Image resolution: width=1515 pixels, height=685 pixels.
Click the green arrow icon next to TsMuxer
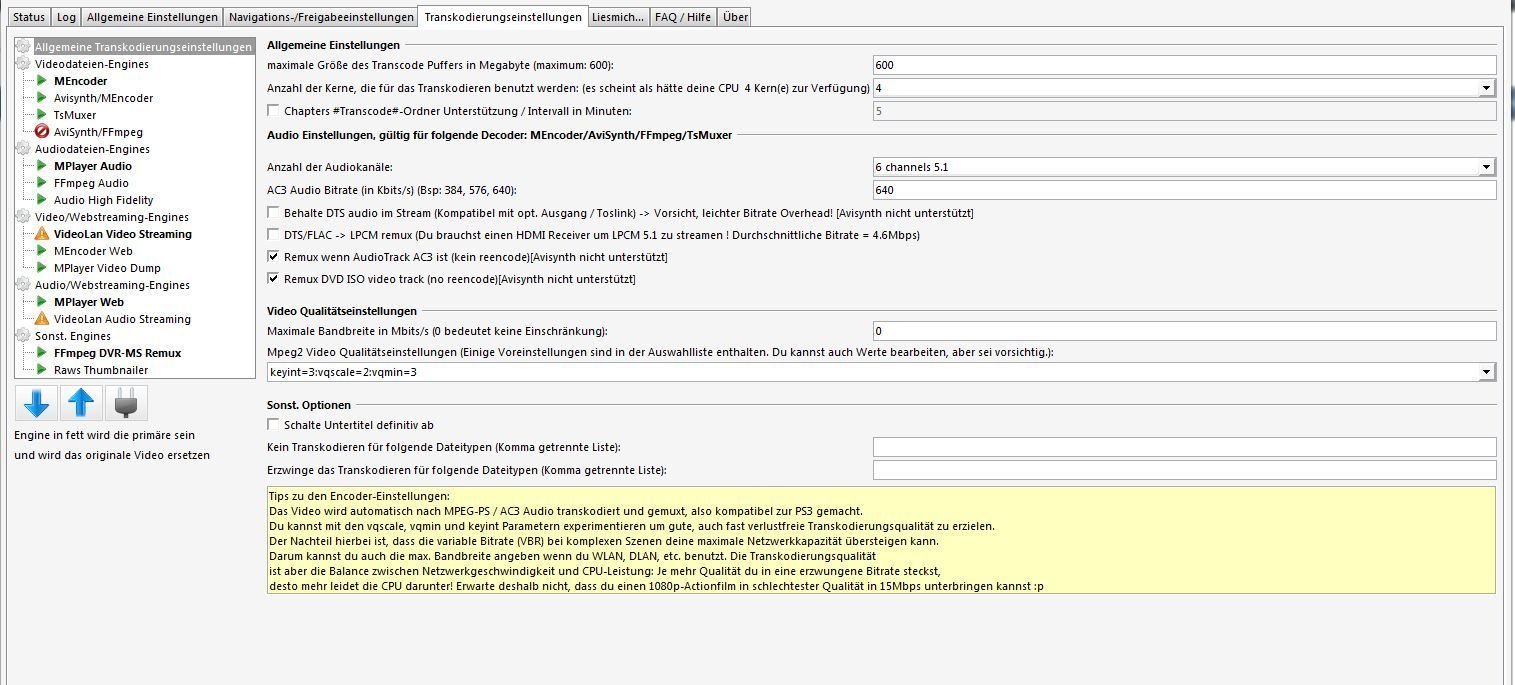pyautogui.click(x=42, y=115)
